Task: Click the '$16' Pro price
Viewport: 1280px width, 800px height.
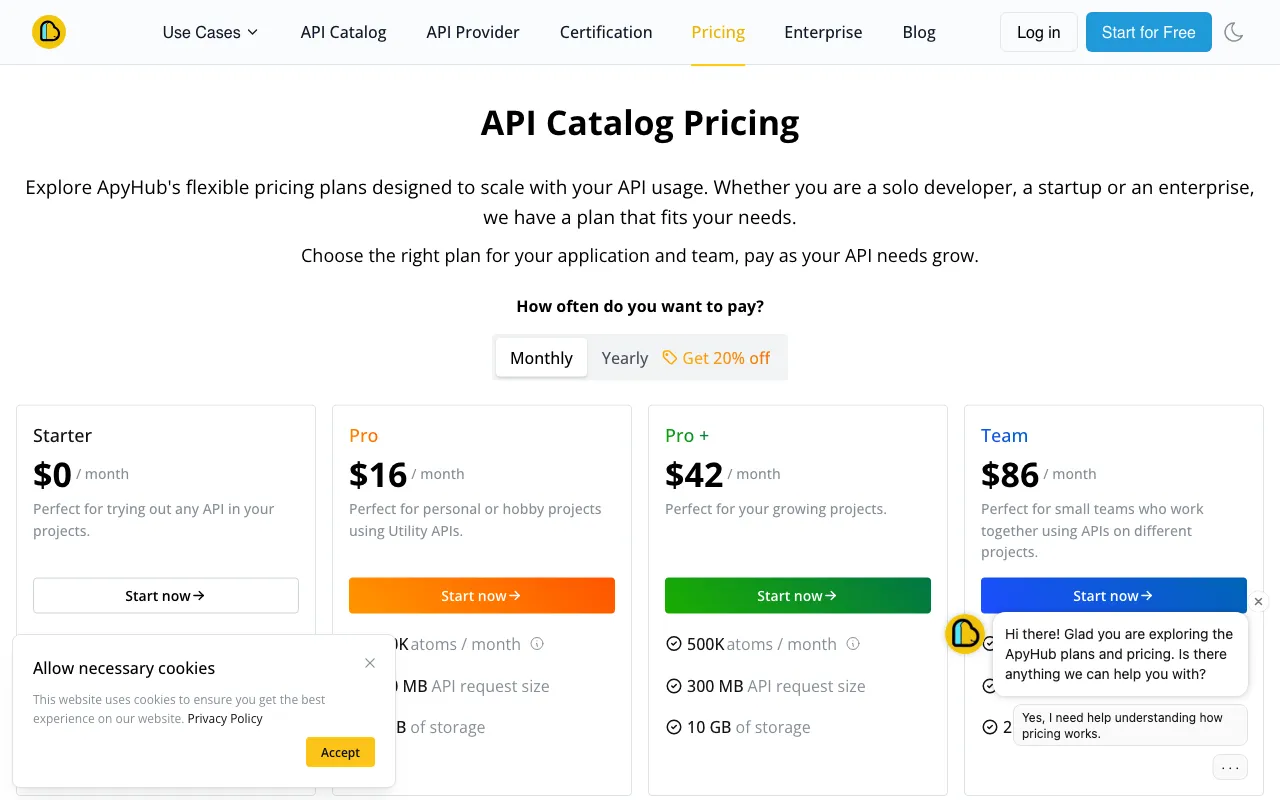Action: (378, 474)
